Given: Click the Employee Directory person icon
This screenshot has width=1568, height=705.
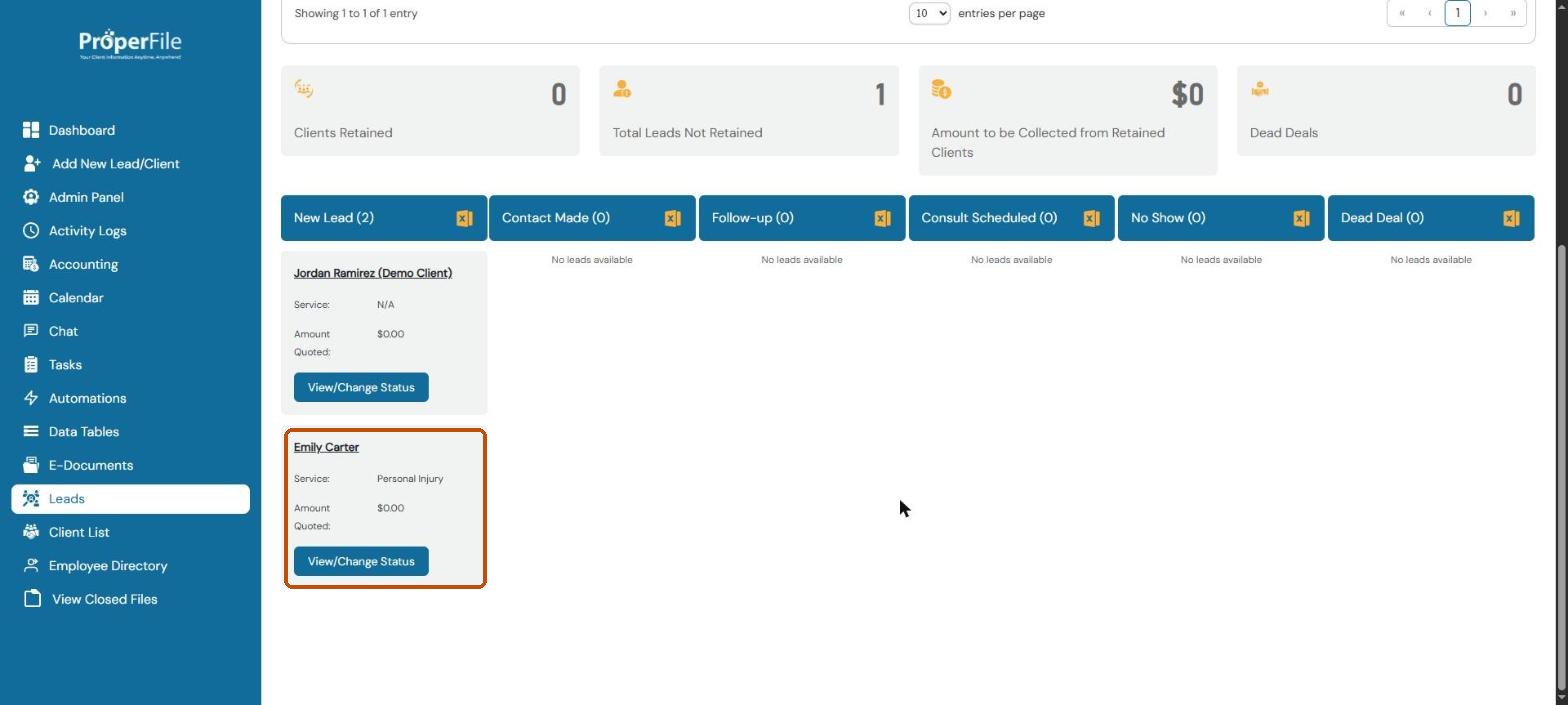Looking at the screenshot, I should 31,566.
